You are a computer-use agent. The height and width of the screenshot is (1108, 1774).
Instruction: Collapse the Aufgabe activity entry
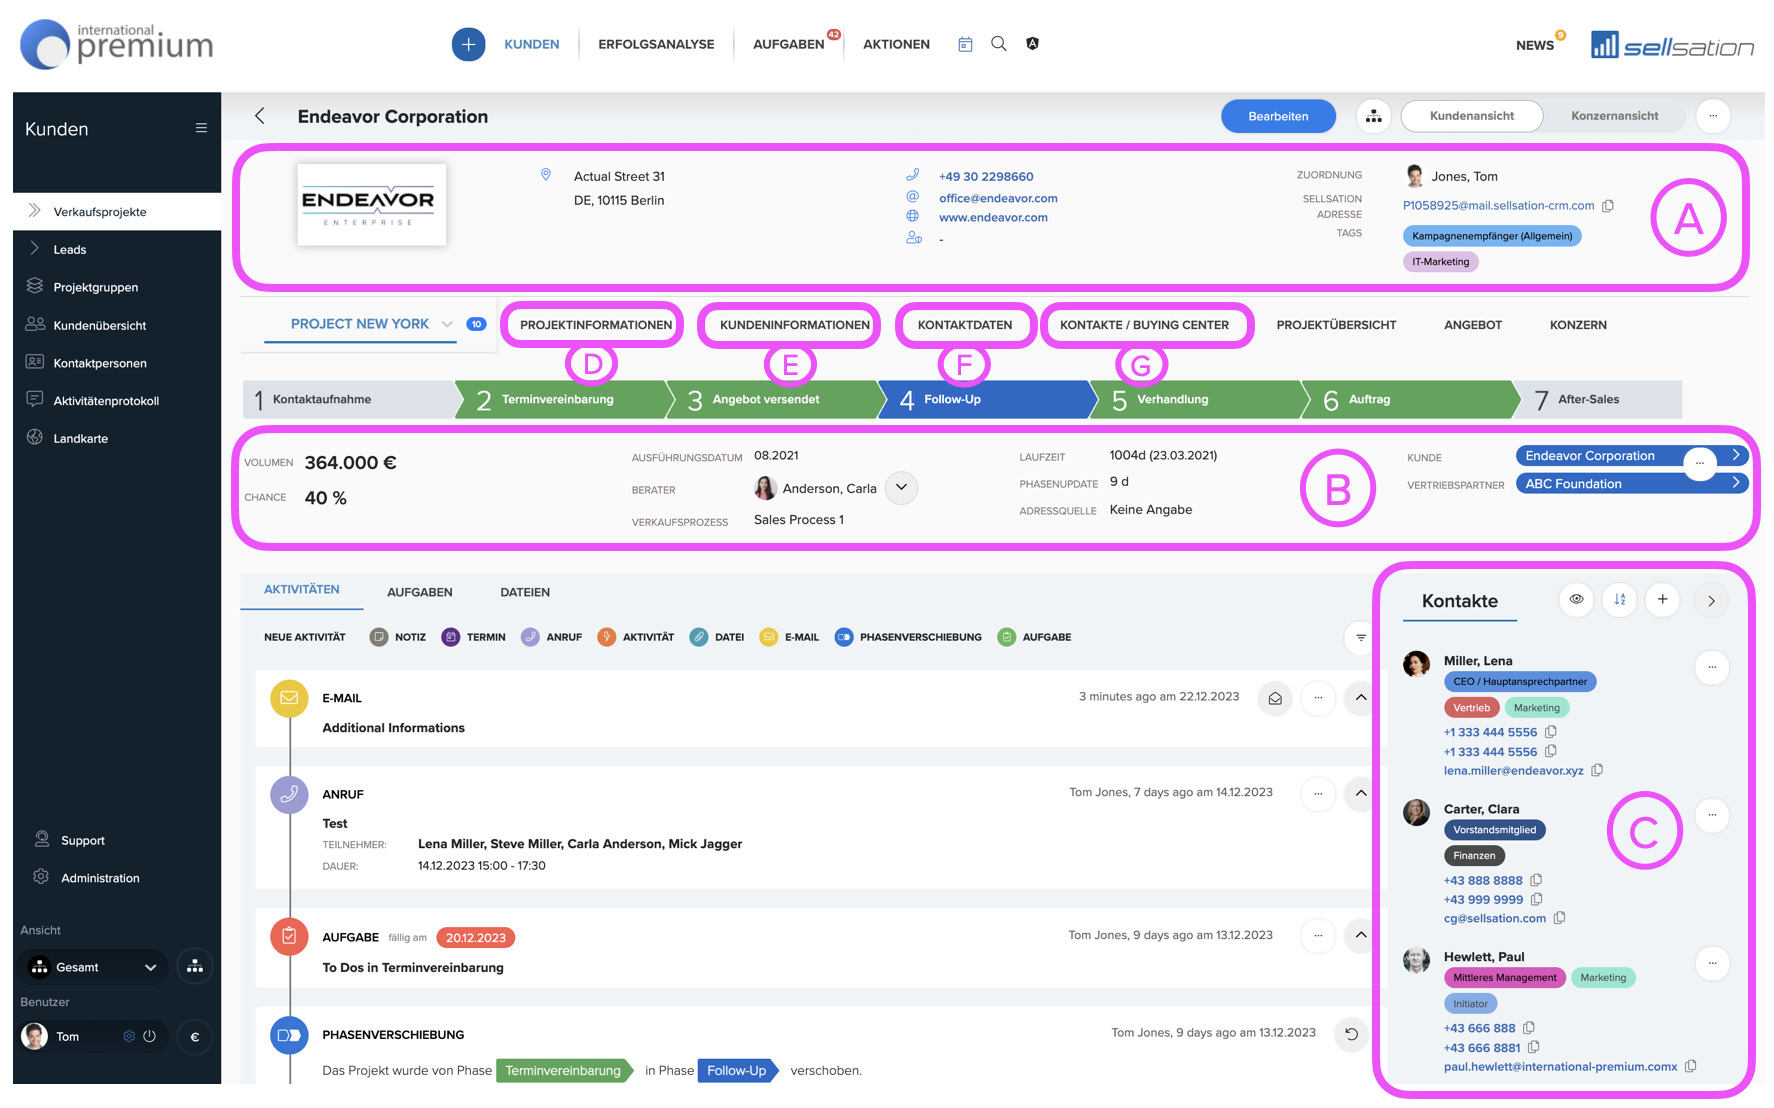pos(1361,935)
